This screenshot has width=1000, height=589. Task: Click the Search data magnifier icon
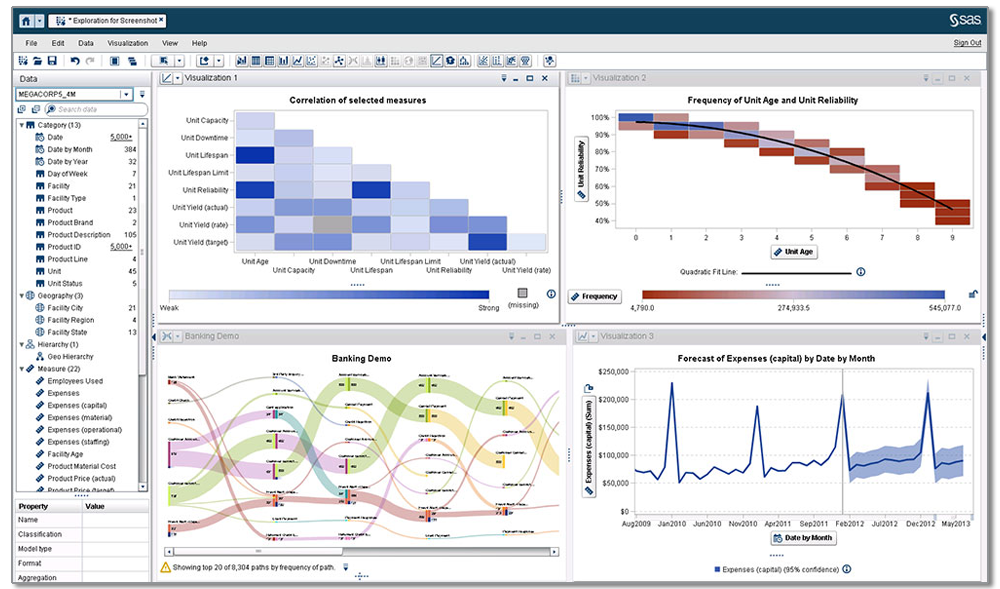click(50, 108)
